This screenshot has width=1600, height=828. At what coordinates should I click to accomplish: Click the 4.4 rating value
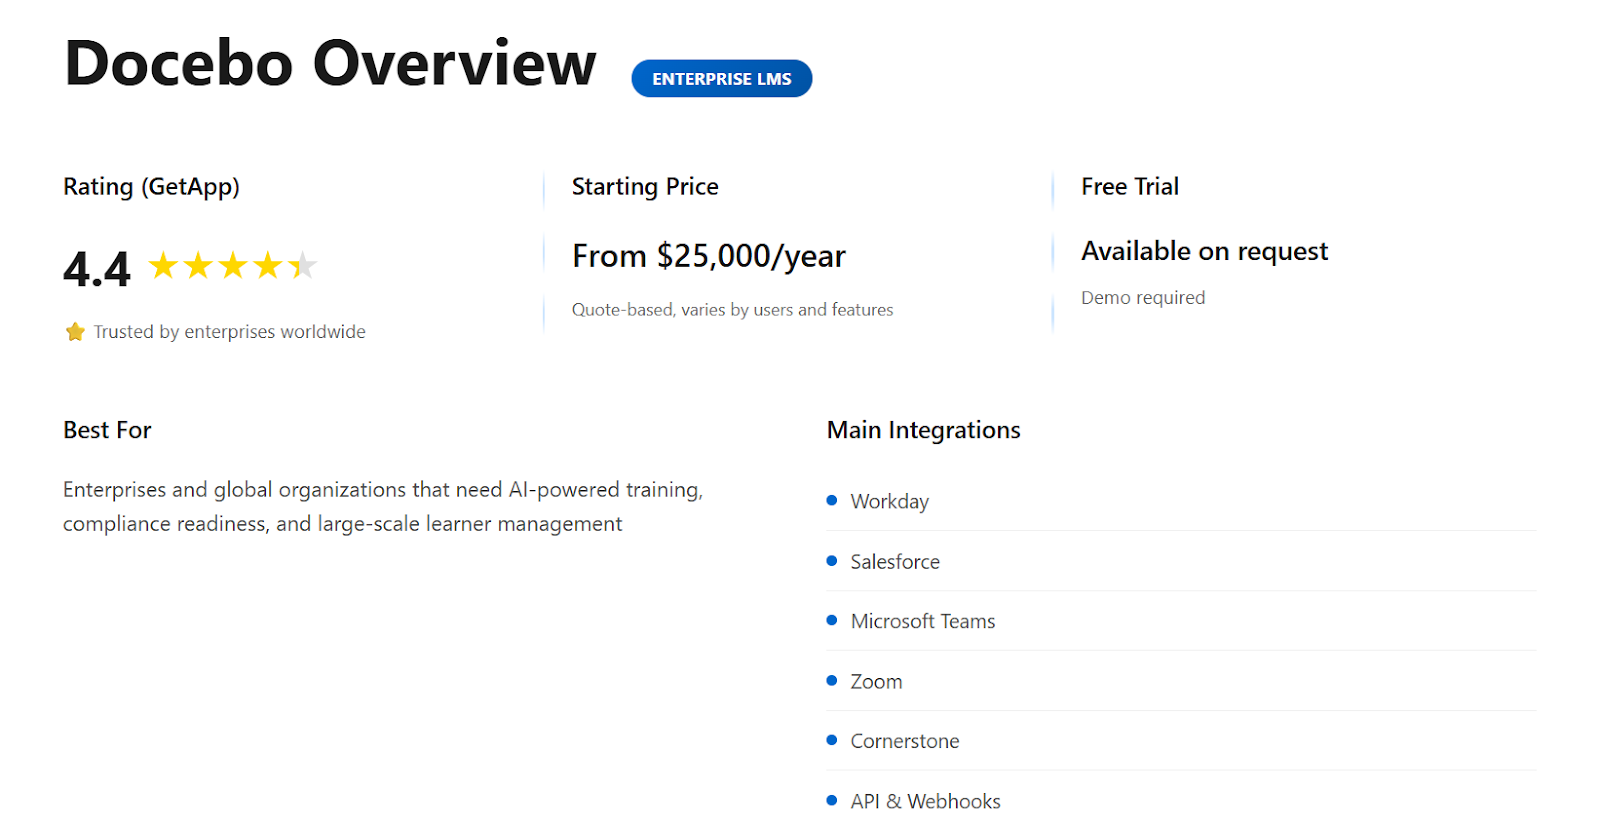(x=97, y=269)
